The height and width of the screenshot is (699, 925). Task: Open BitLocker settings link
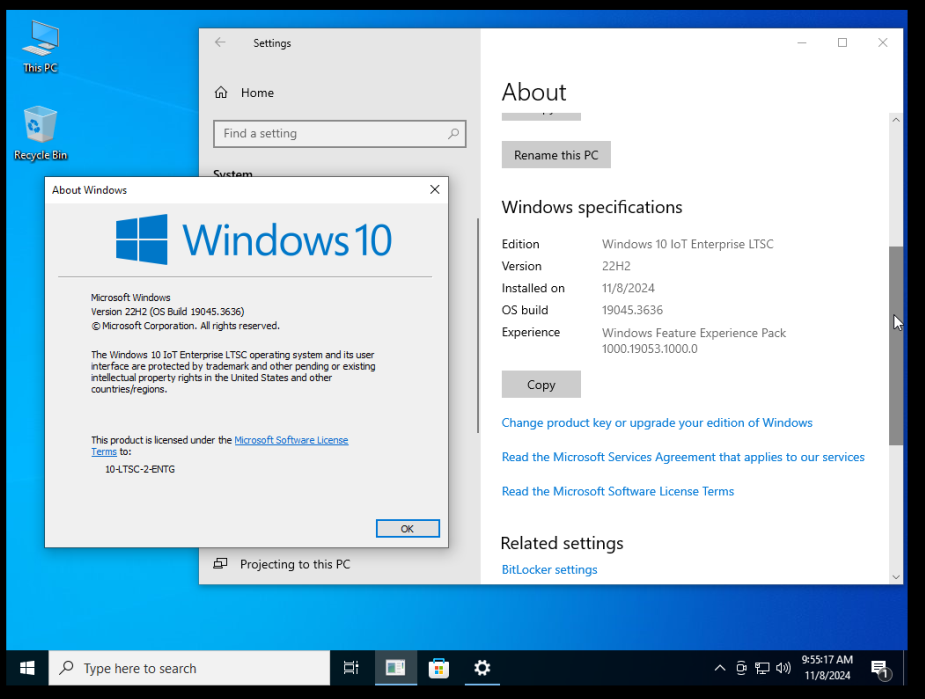[549, 570]
